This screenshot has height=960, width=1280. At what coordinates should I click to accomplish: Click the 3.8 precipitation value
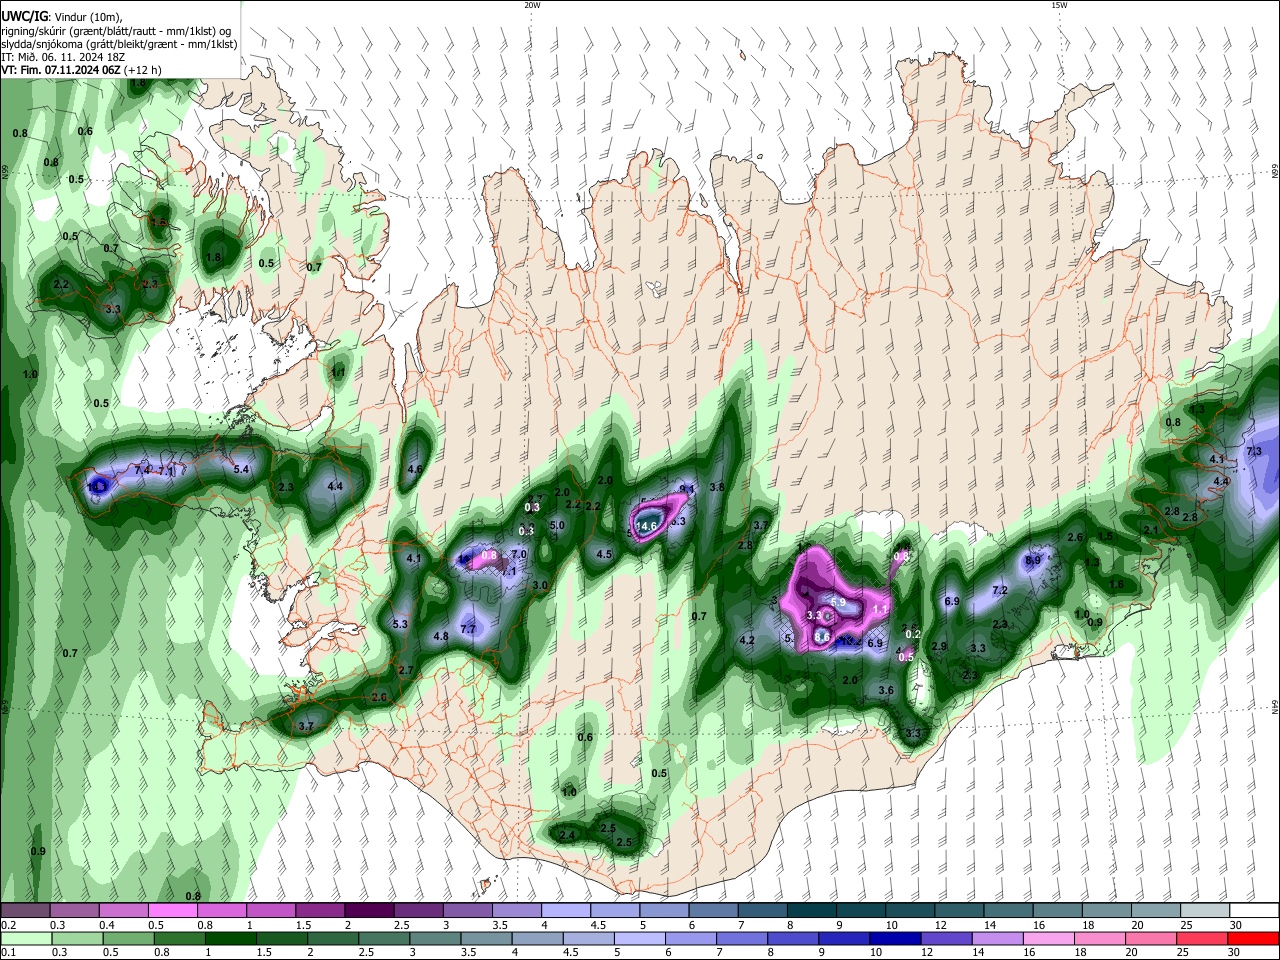(x=716, y=487)
